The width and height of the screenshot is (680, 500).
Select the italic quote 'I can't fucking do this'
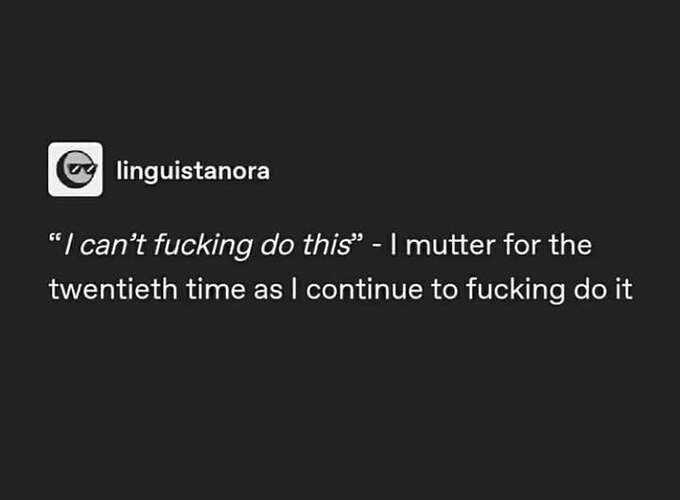[207, 245]
